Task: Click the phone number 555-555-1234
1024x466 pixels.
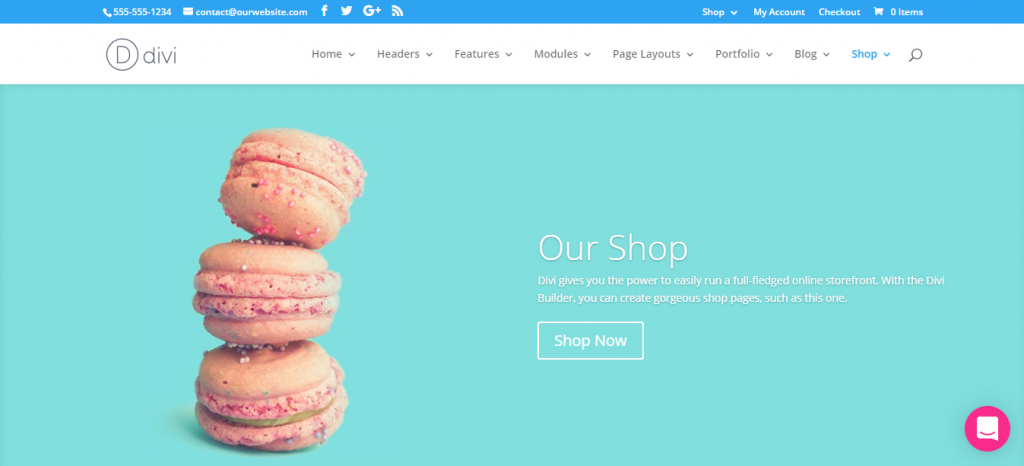Action: point(137,12)
